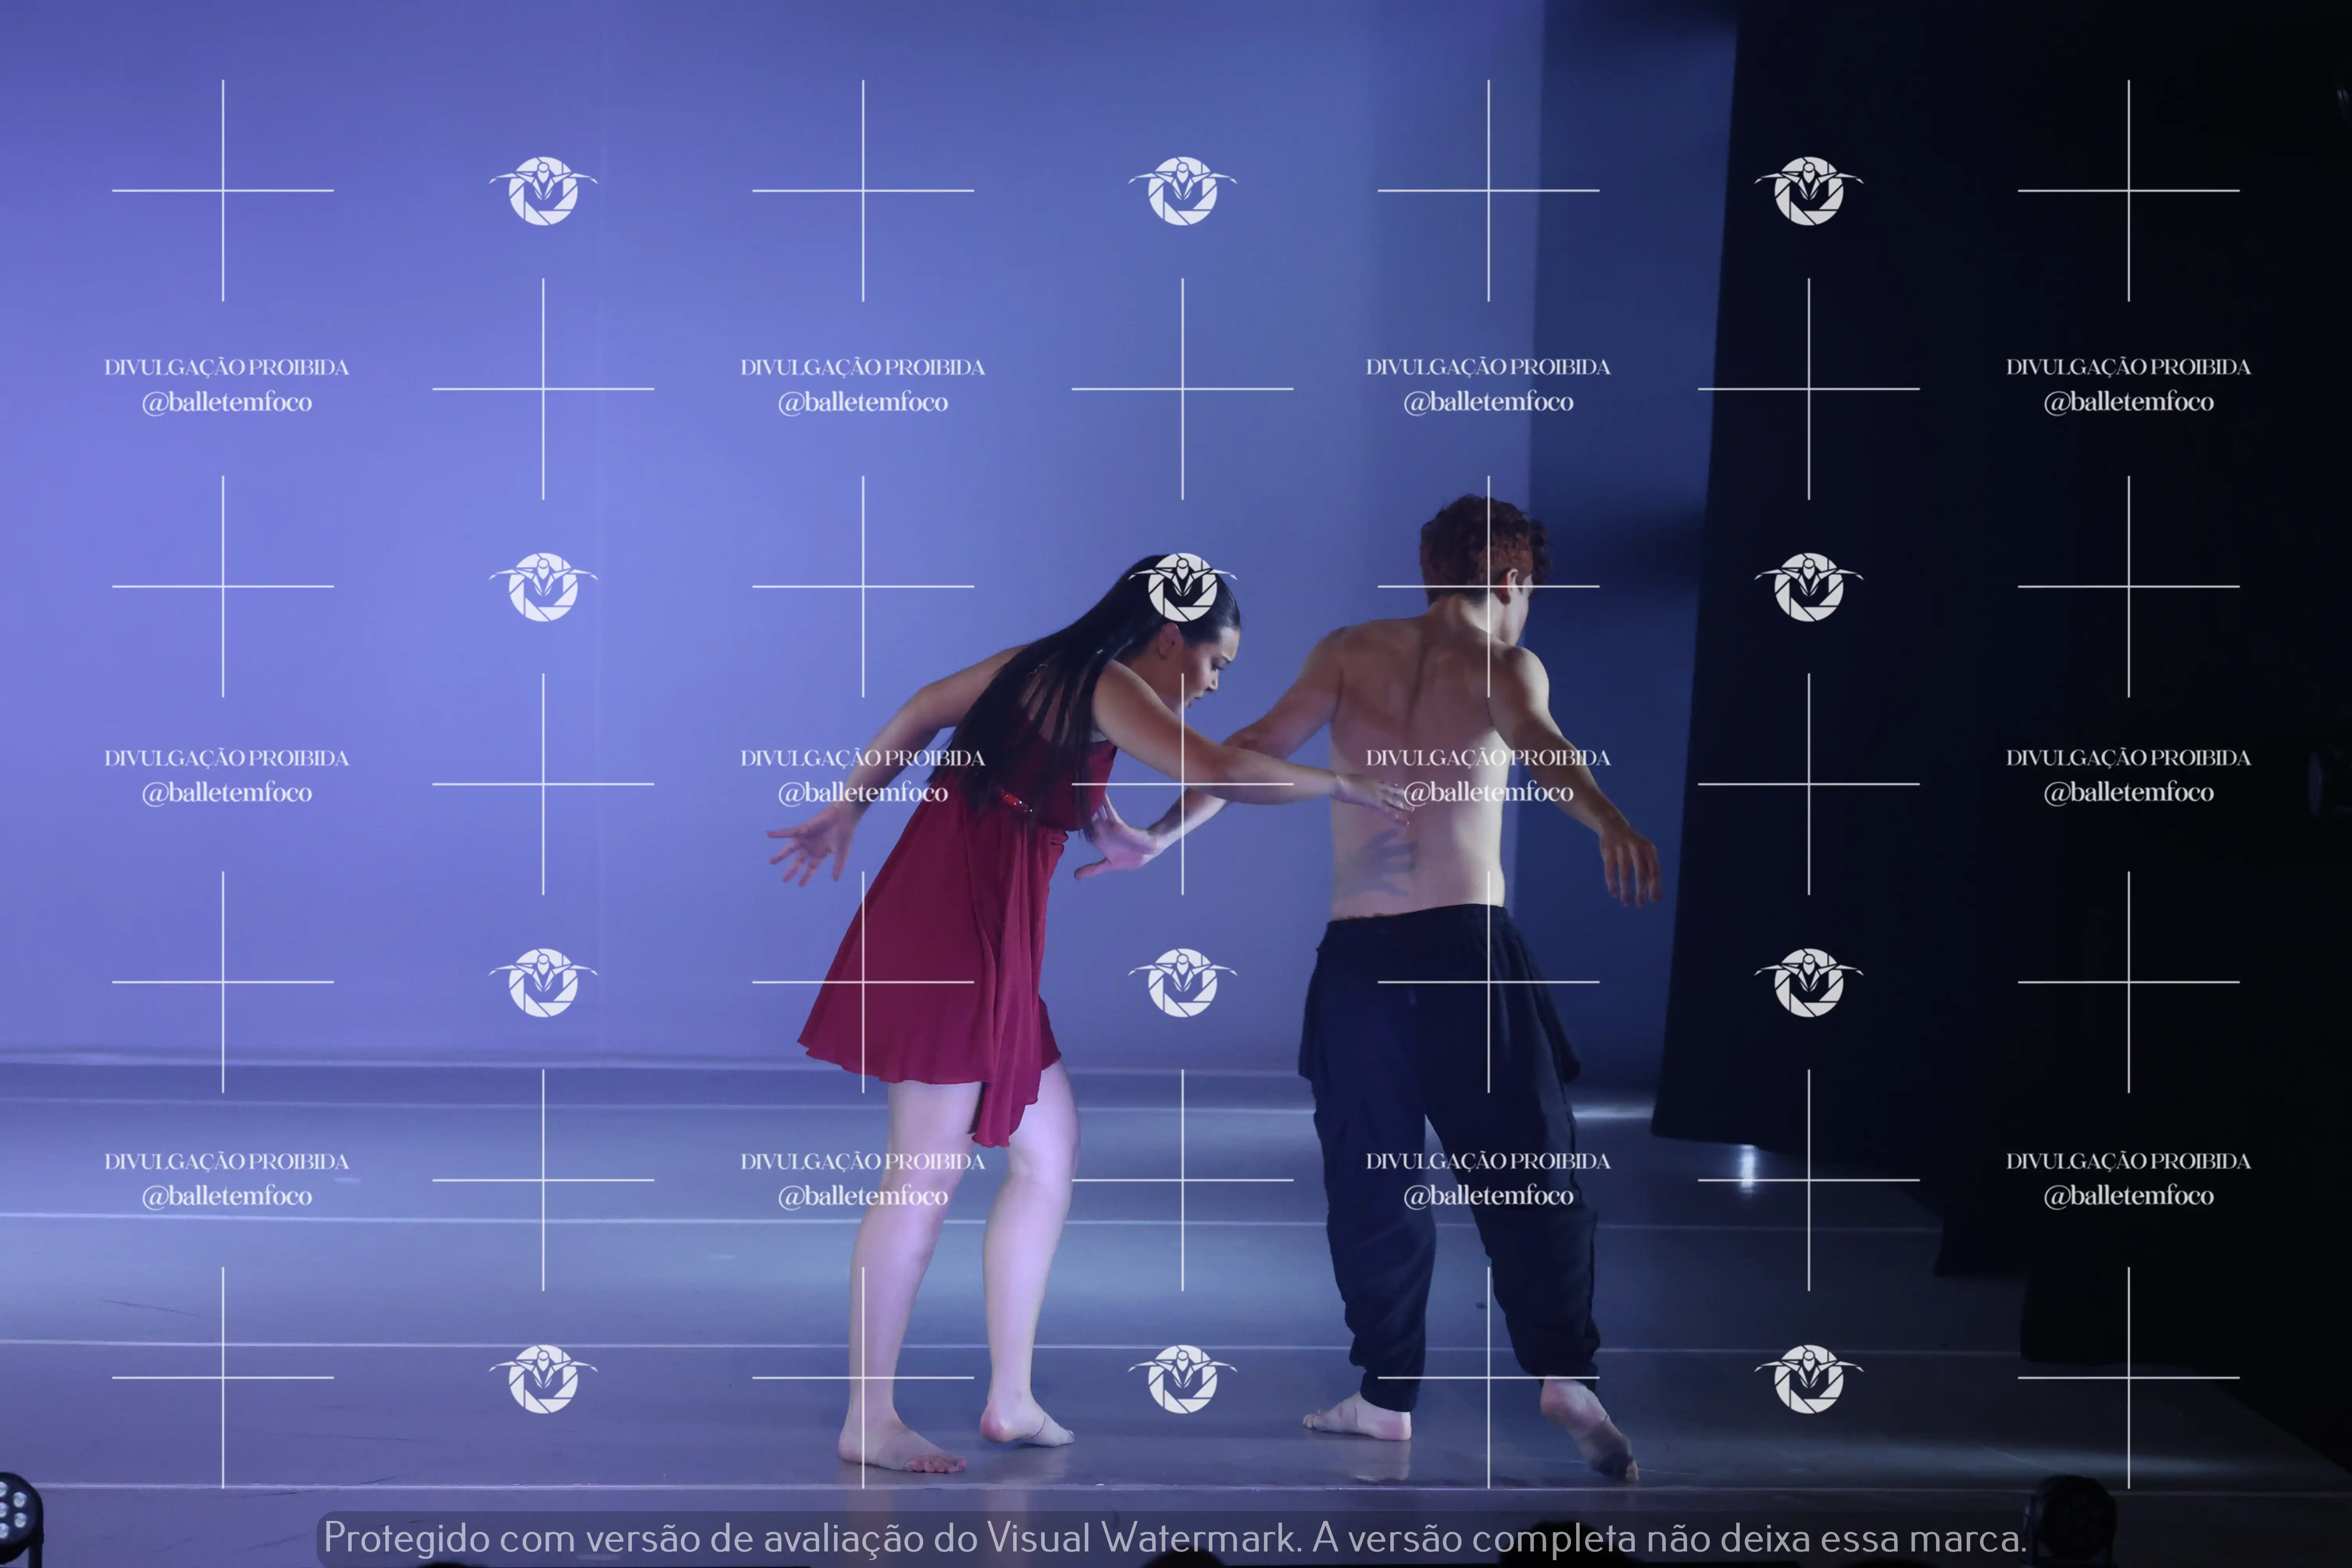Click the top-right DIVULGAÇÃO PROIBIDA watermark text
This screenshot has height=1568, width=2352.
click(2128, 367)
